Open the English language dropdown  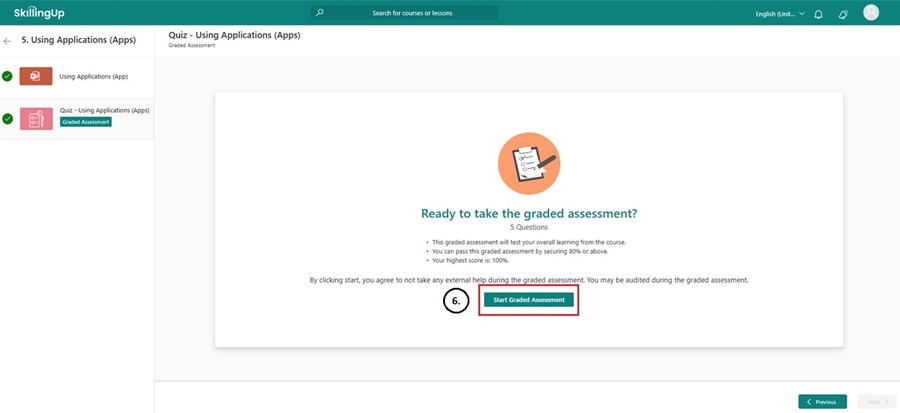(780, 14)
